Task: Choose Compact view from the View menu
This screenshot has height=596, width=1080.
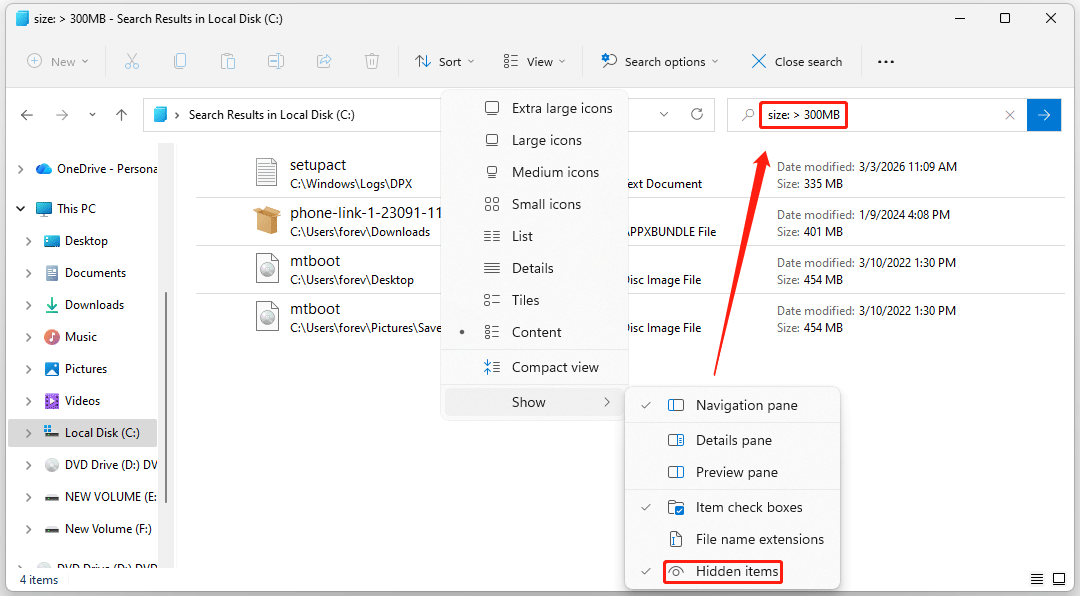Action: tap(555, 367)
